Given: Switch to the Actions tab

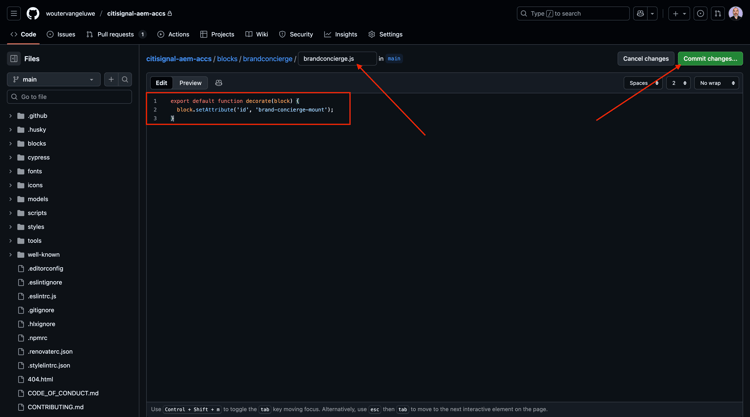Looking at the screenshot, I should [x=173, y=34].
